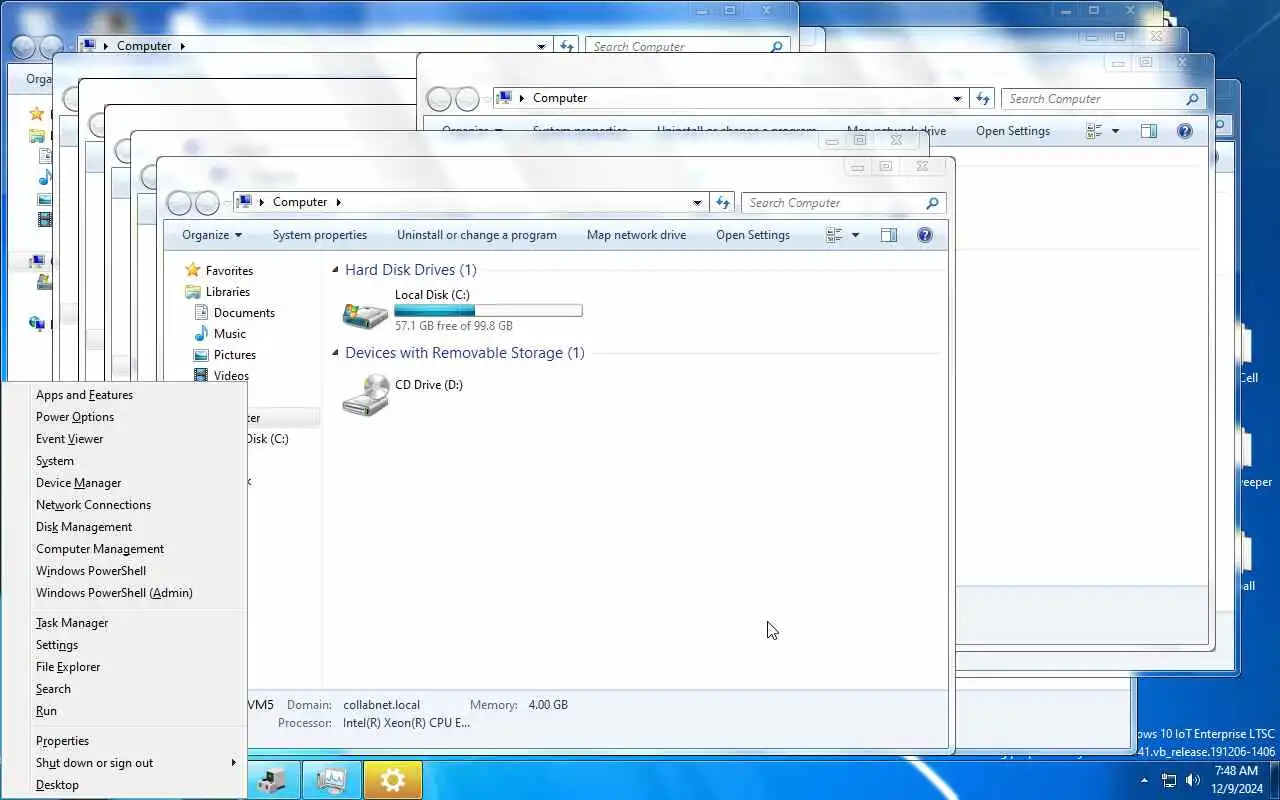Choose Run in the context menu
This screenshot has height=800, width=1280.
[x=125, y=711]
